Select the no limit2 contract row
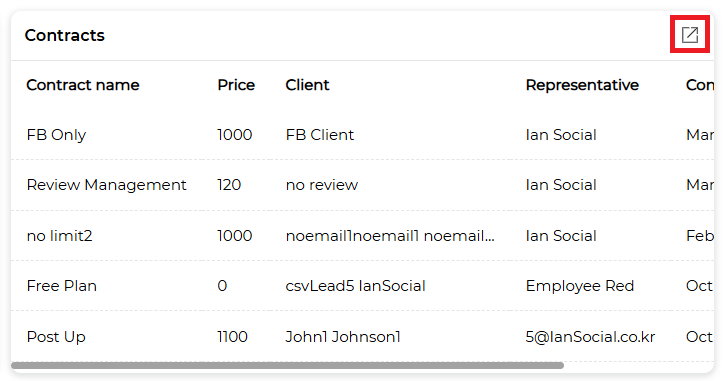This screenshot has width=724, height=381. tap(362, 236)
